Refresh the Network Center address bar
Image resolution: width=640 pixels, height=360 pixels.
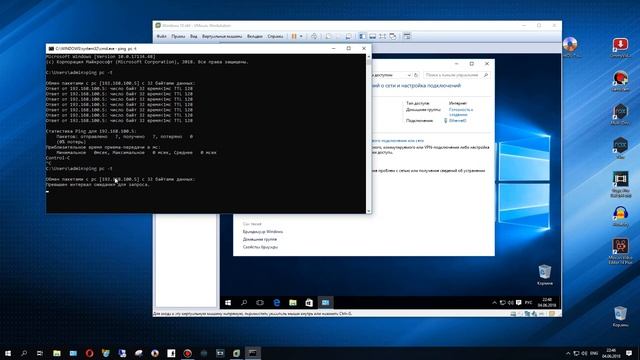click(416, 75)
